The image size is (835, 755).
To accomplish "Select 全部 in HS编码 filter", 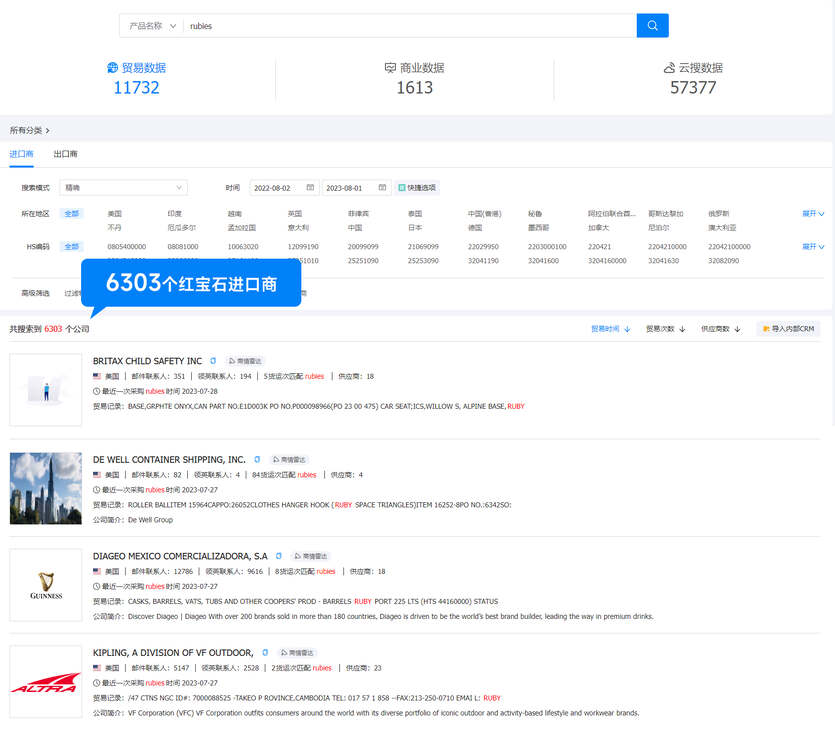I will coord(71,247).
